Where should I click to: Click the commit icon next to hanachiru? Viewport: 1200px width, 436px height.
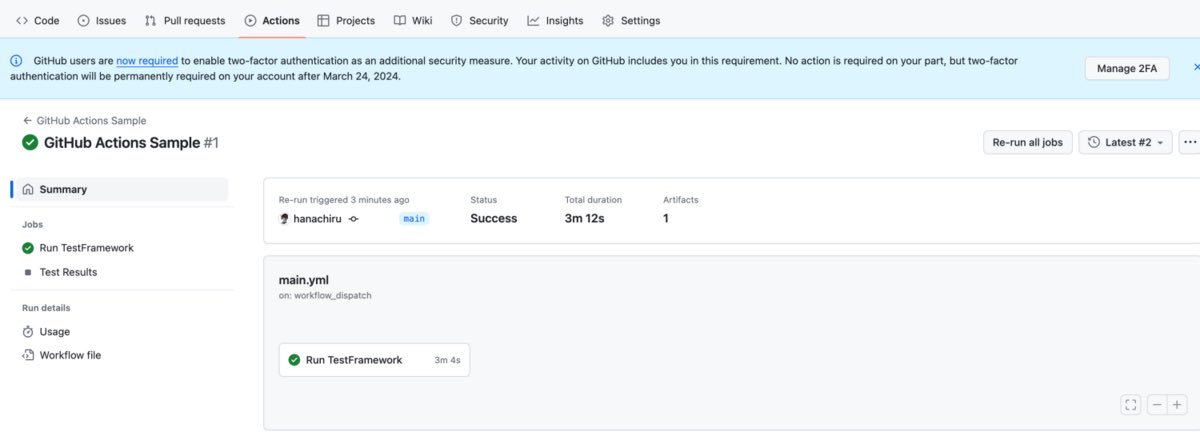point(353,218)
